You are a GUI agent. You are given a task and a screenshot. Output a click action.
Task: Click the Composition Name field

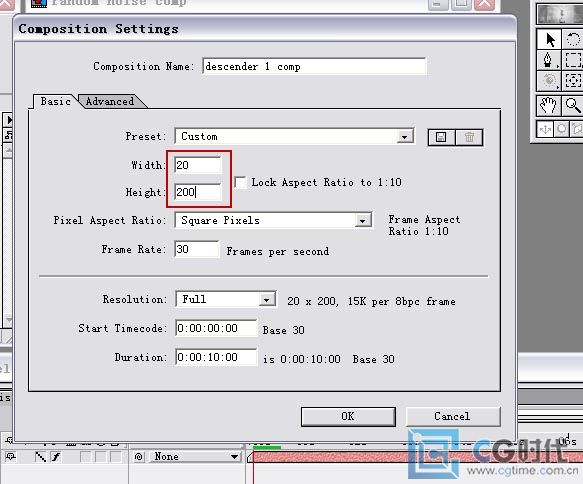314,66
